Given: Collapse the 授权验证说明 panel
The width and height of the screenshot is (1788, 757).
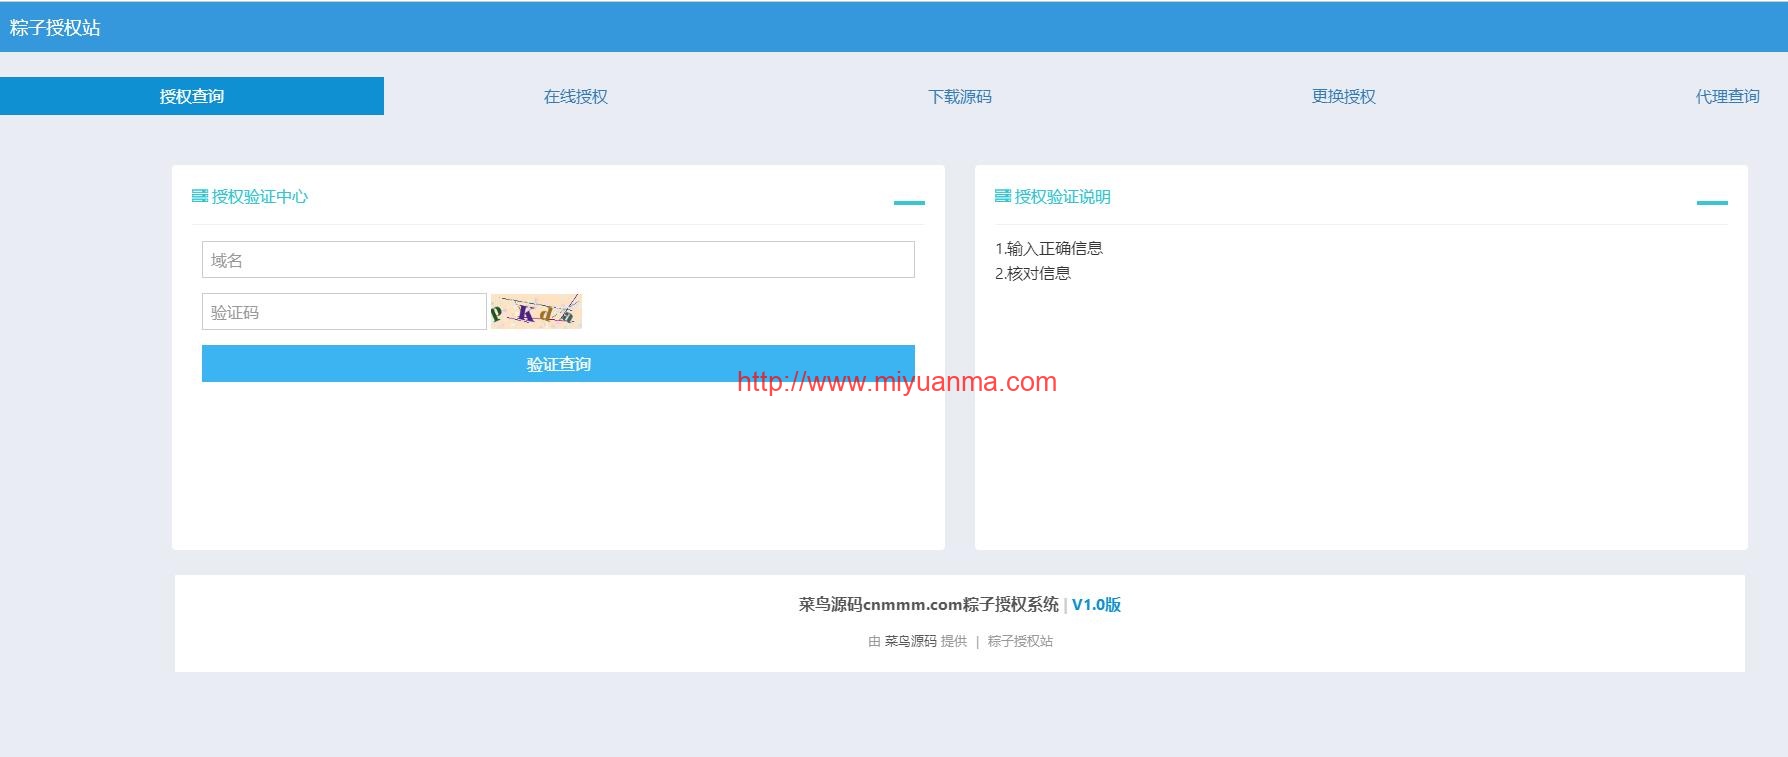Looking at the screenshot, I should 1712,203.
